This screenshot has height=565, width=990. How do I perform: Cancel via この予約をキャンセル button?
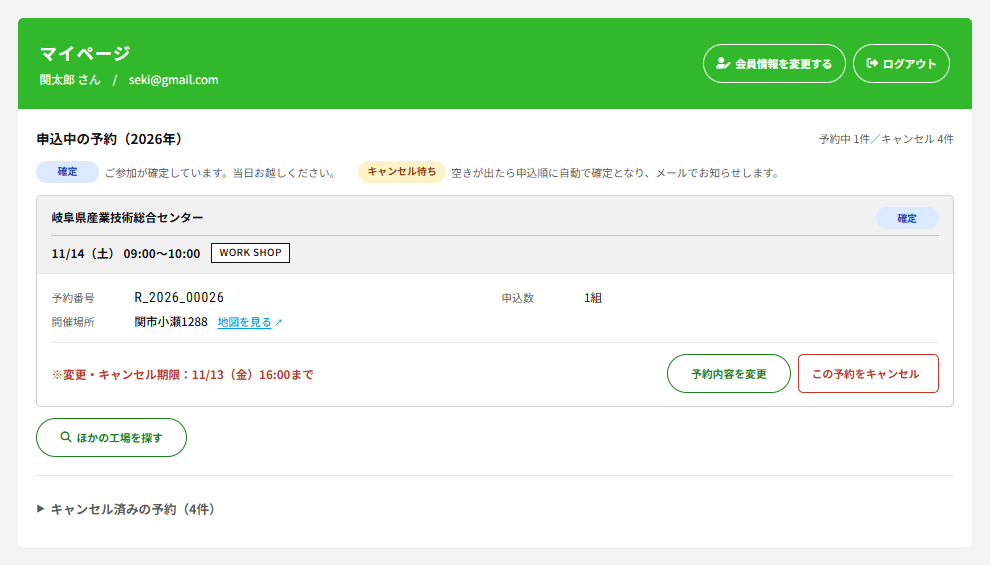click(x=868, y=374)
